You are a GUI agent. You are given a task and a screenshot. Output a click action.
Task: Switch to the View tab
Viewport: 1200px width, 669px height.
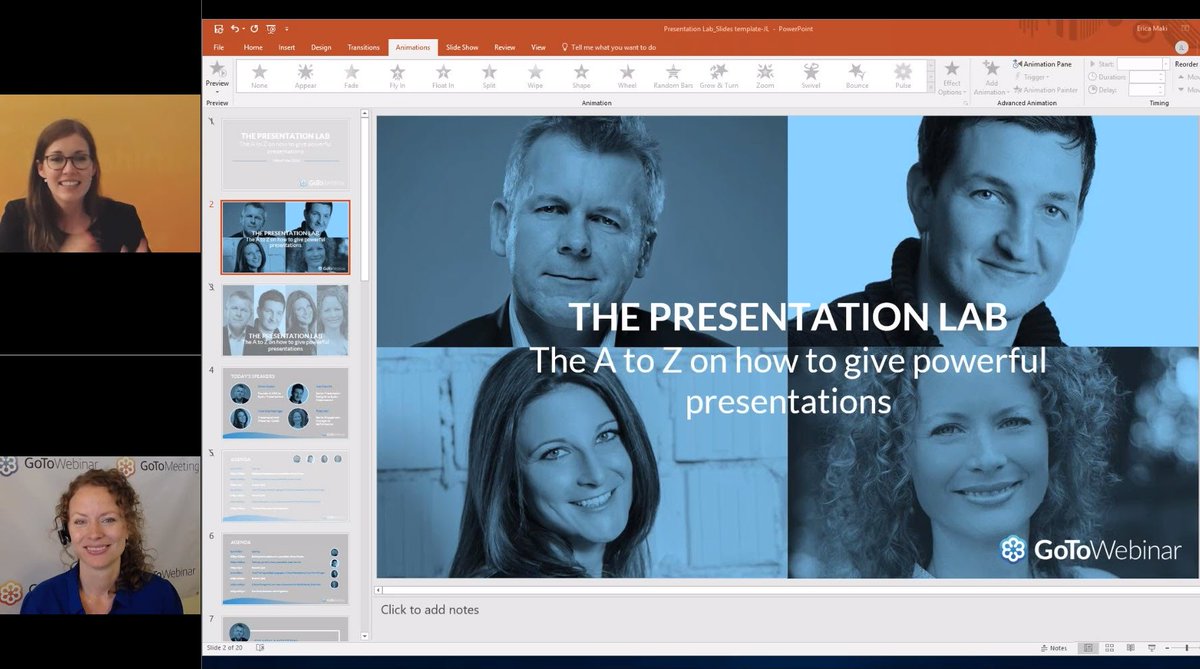538,47
